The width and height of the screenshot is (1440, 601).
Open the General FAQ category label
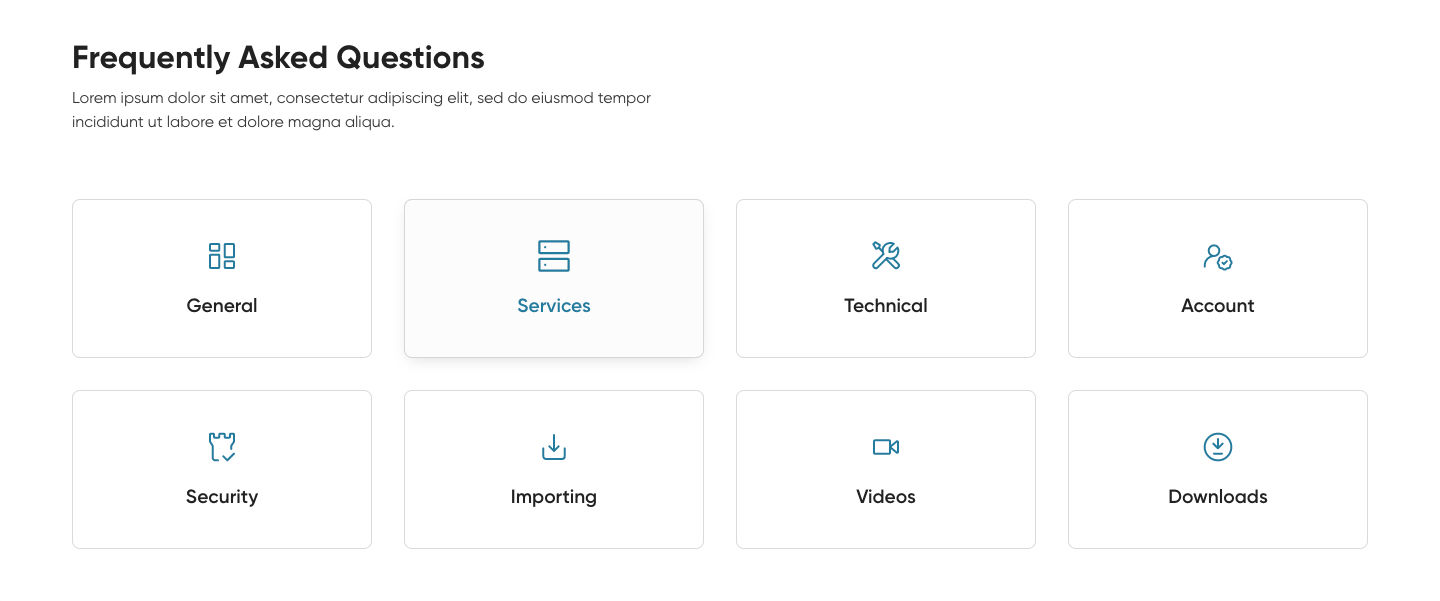[222, 306]
